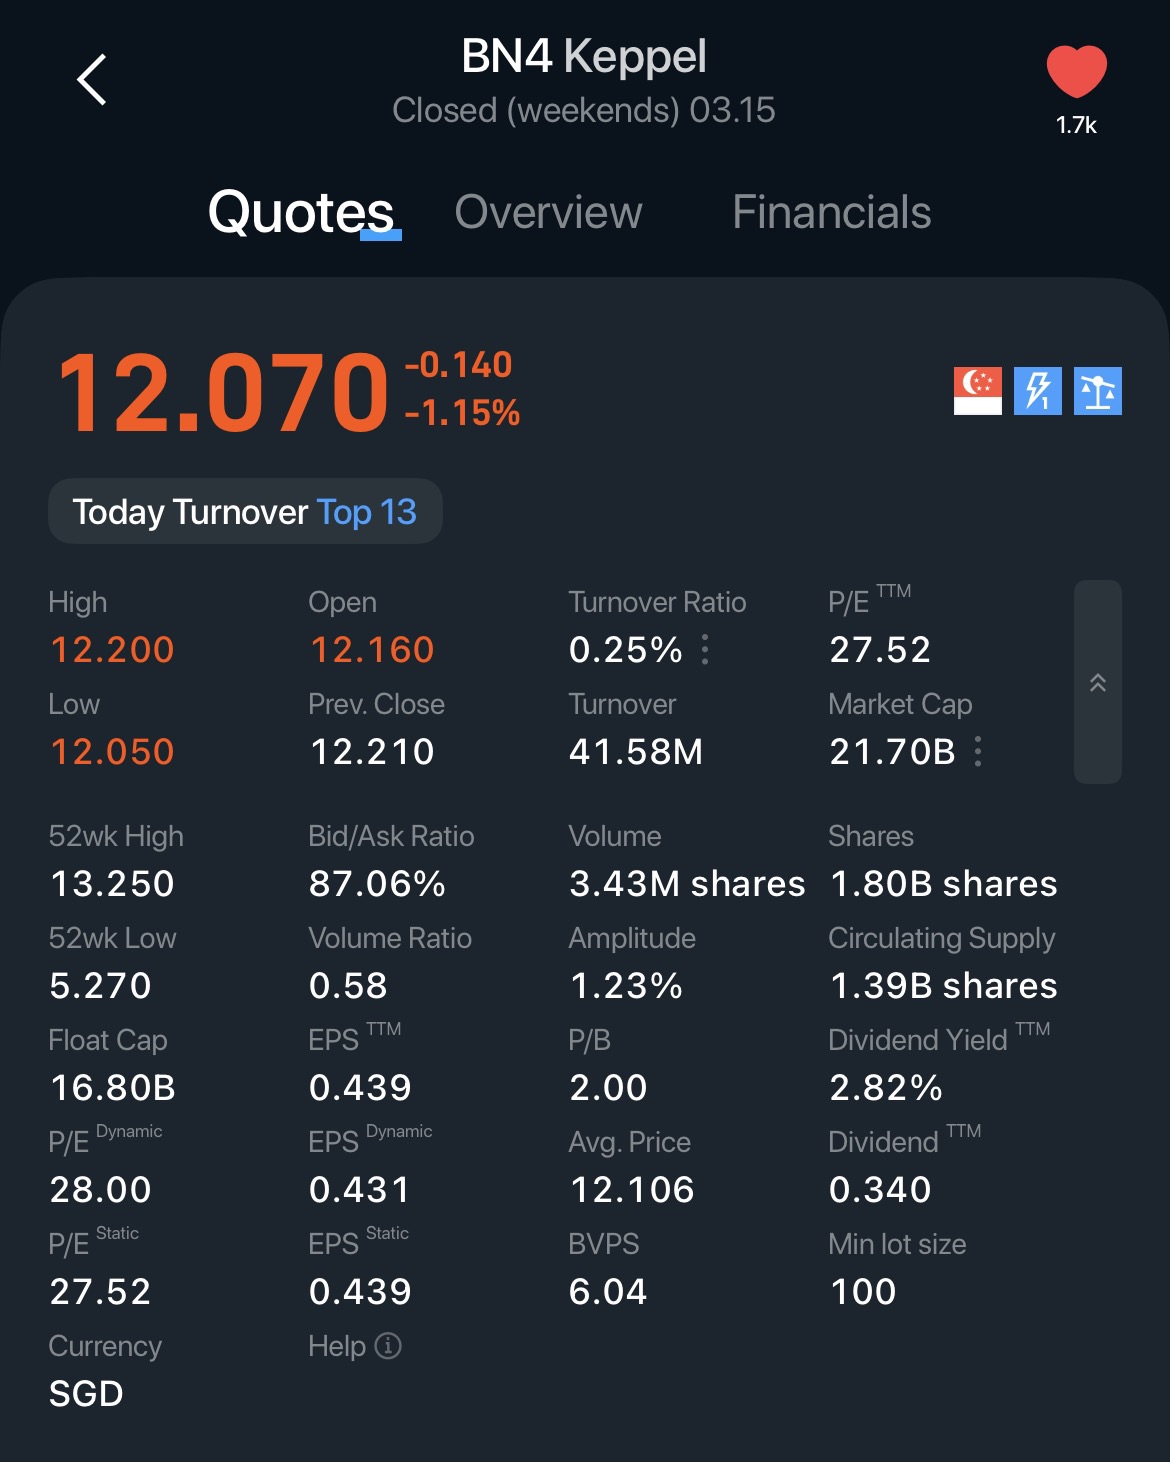
Task: Tap the Singapore flag market icon
Action: pos(977,390)
